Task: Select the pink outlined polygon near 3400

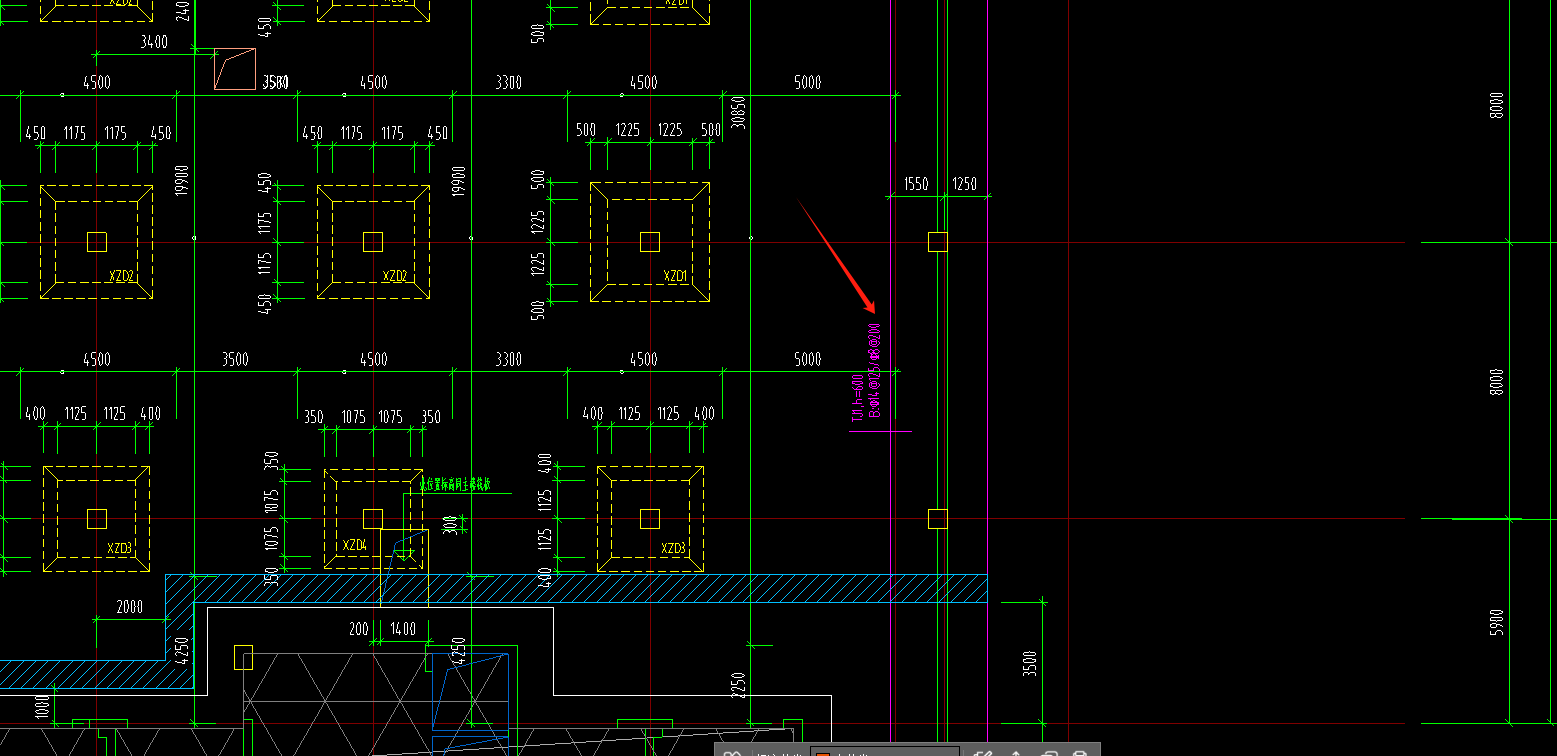Action: (x=234, y=68)
